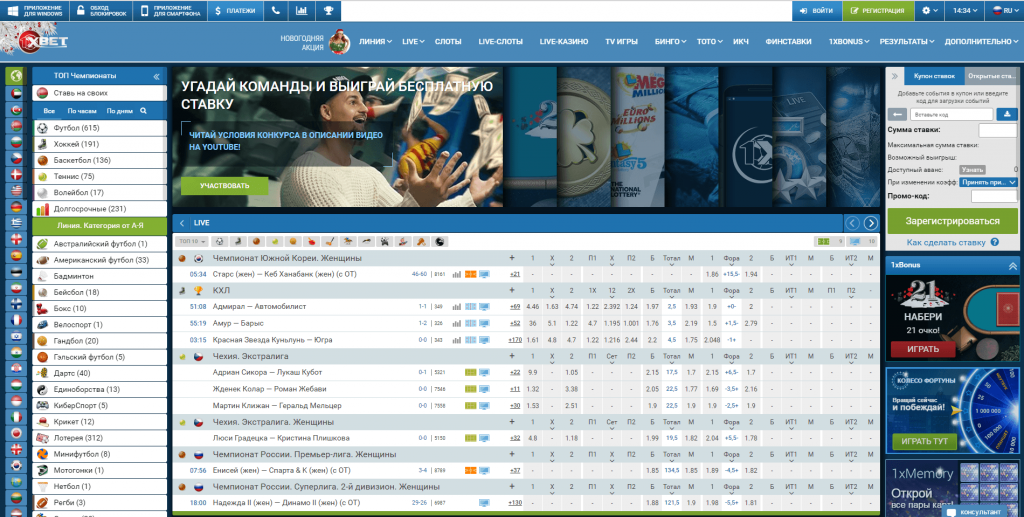The height and width of the screenshot is (517, 1024).
Task: Open the RU language dropdown
Action: coord(1002,10)
